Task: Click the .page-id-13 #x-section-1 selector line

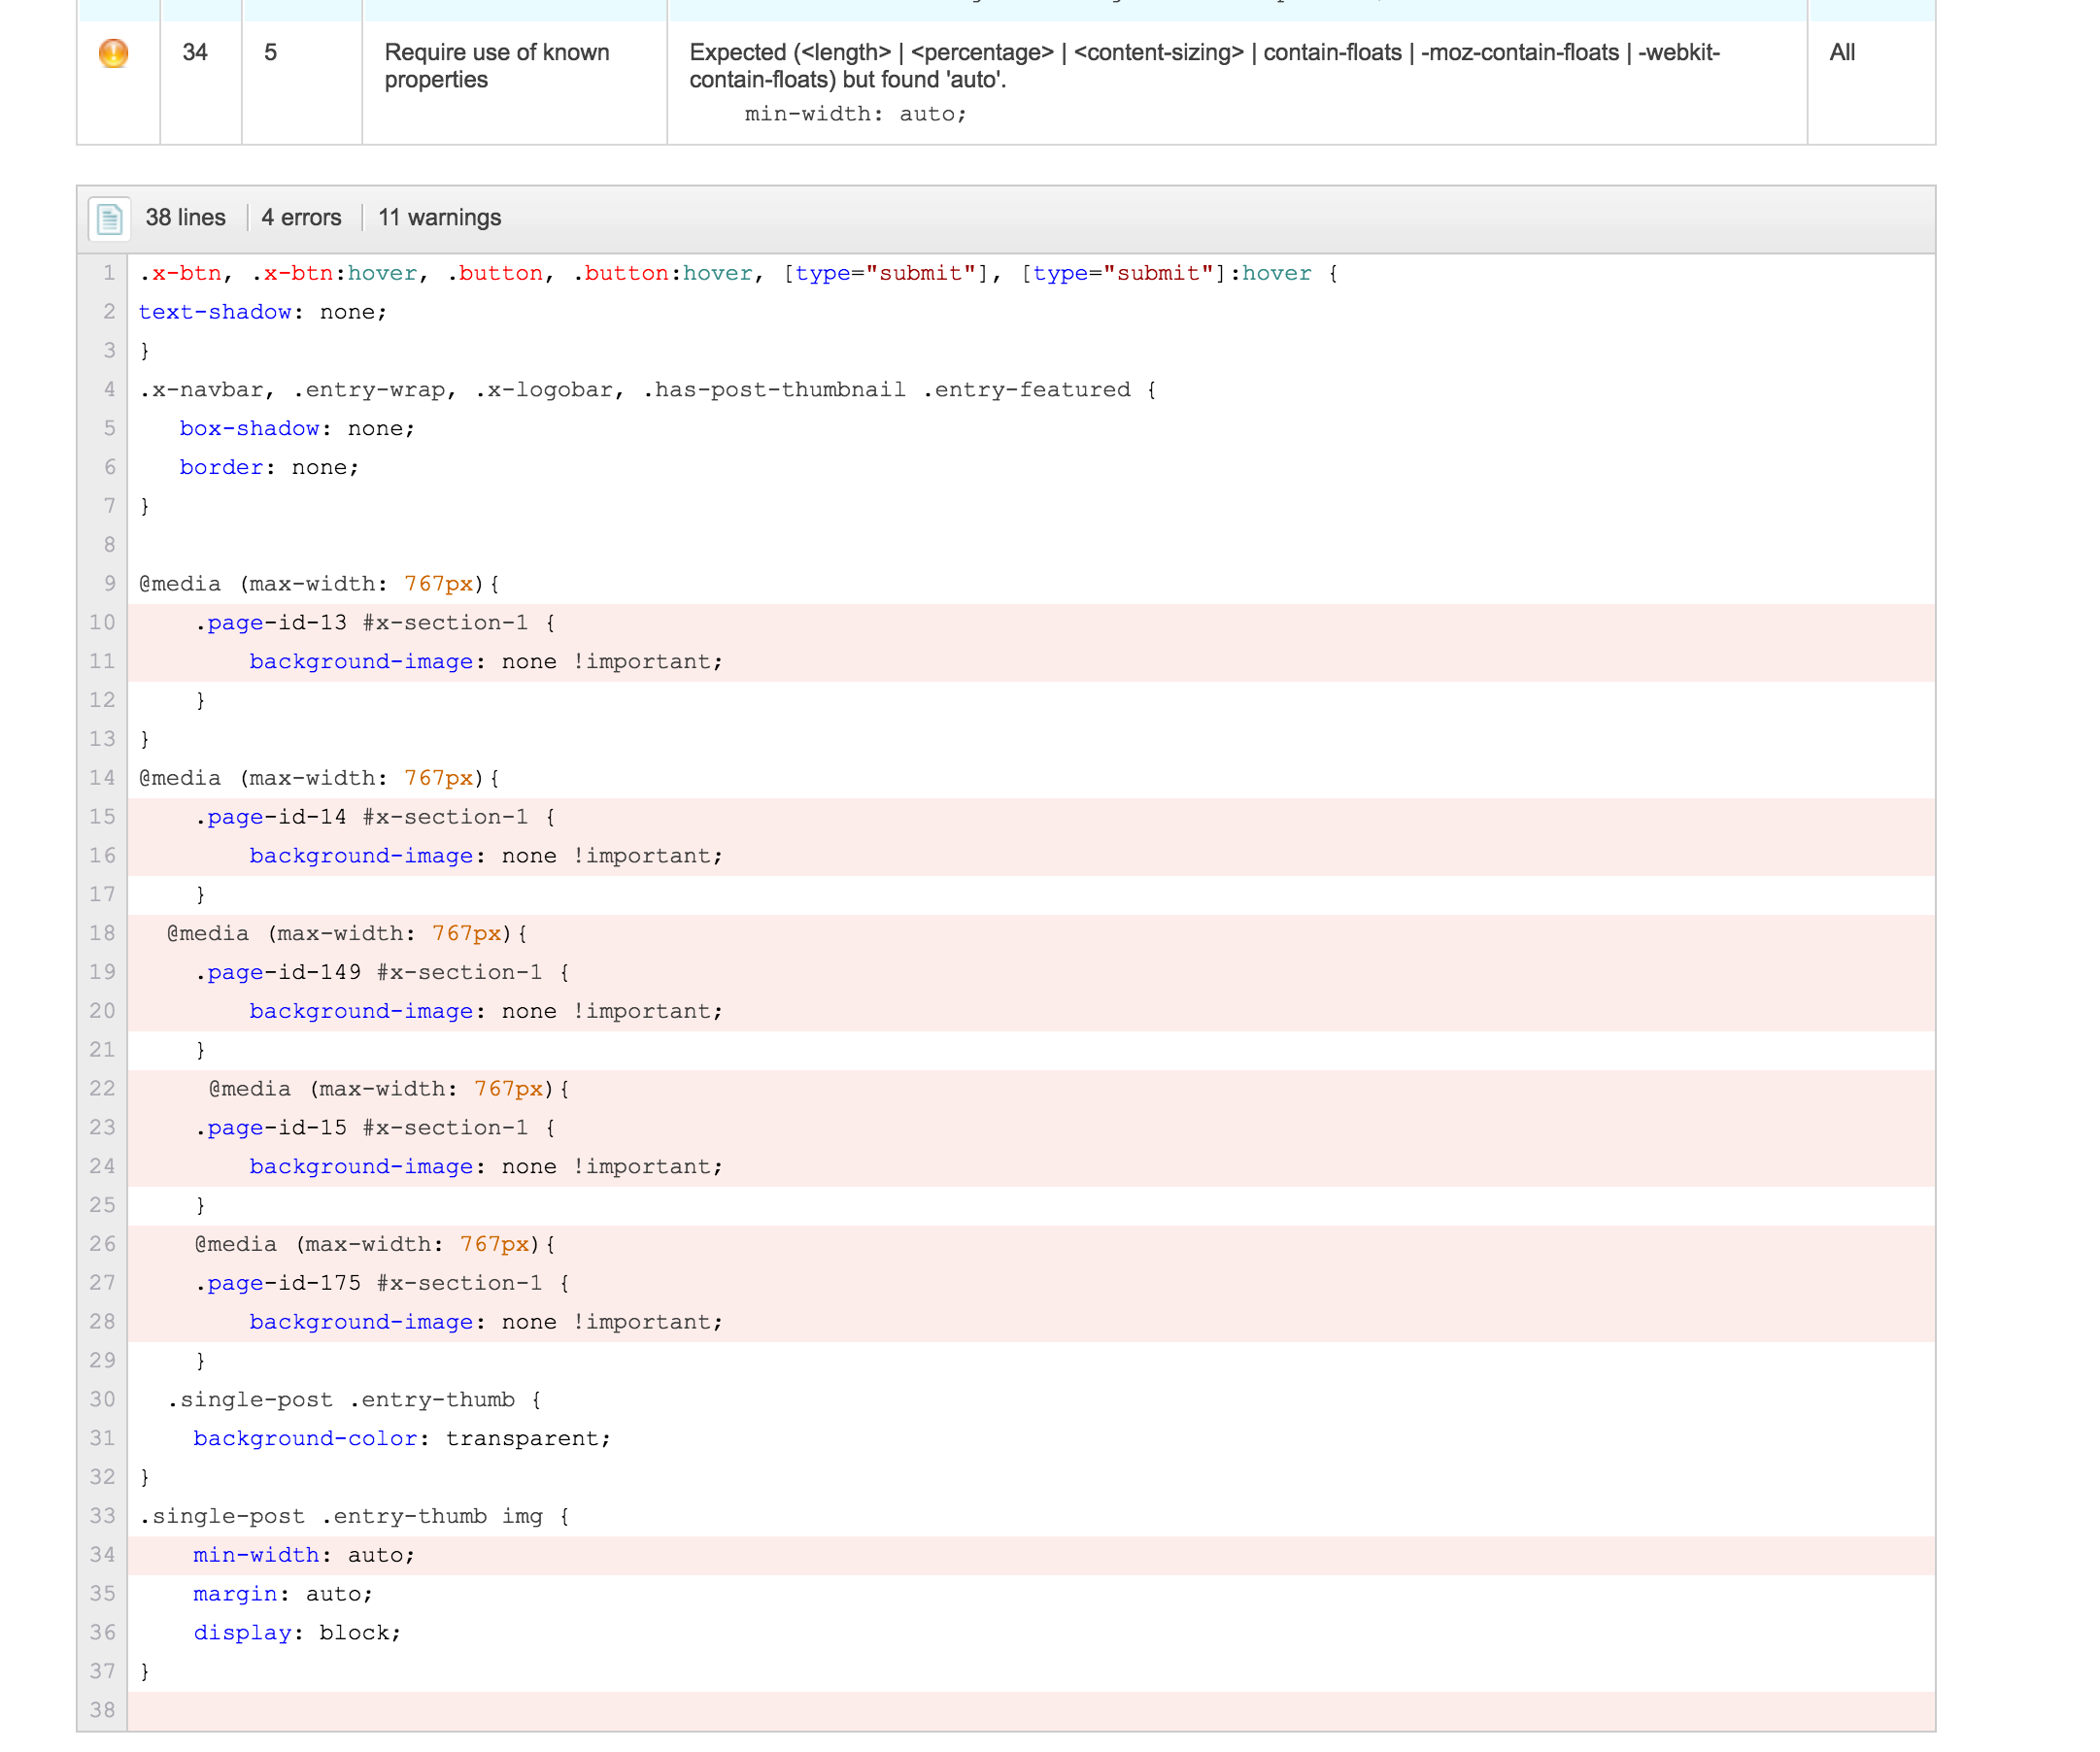Action: coord(374,623)
